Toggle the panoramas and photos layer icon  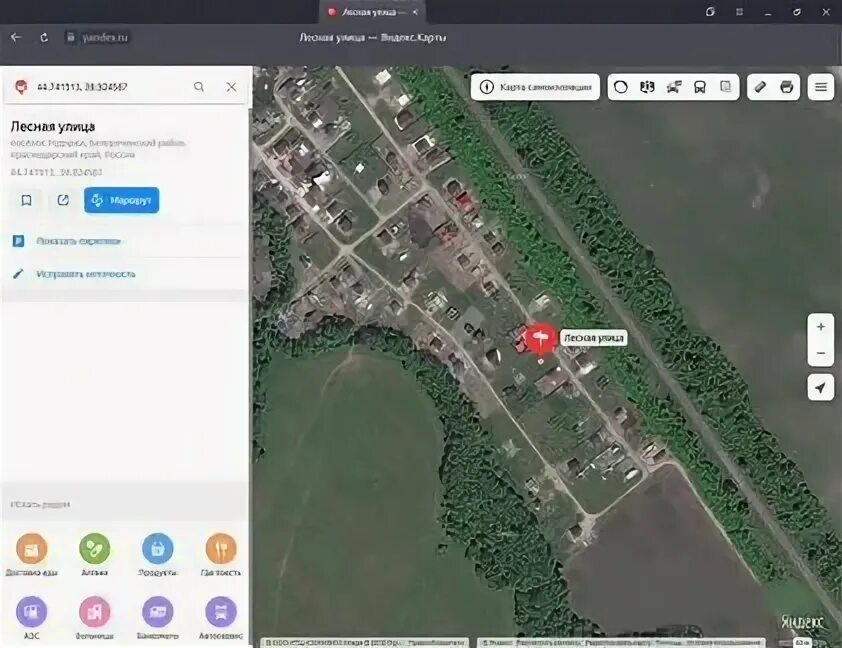click(647, 87)
